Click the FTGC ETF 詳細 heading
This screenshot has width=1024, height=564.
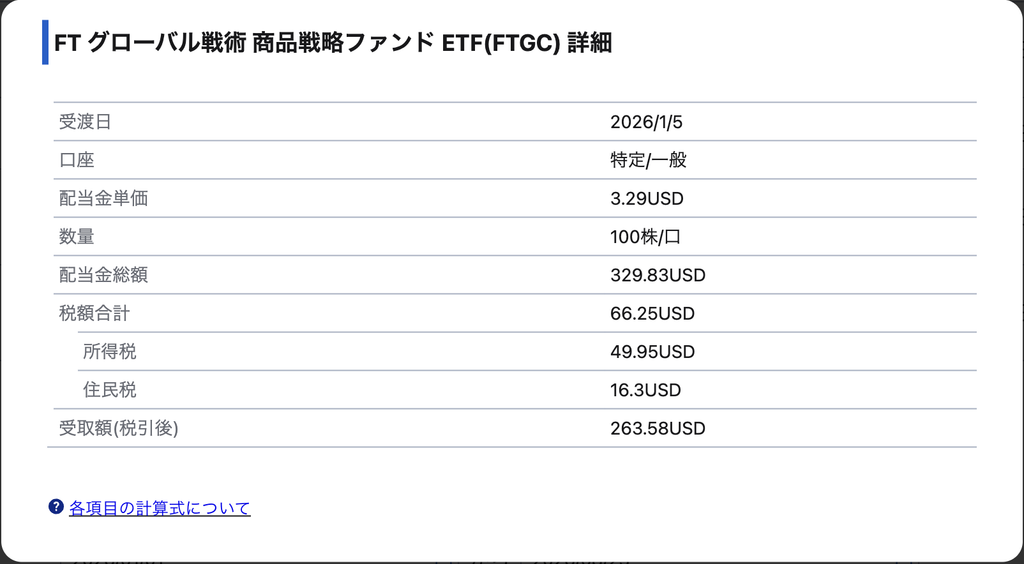pyautogui.click(x=332, y=43)
